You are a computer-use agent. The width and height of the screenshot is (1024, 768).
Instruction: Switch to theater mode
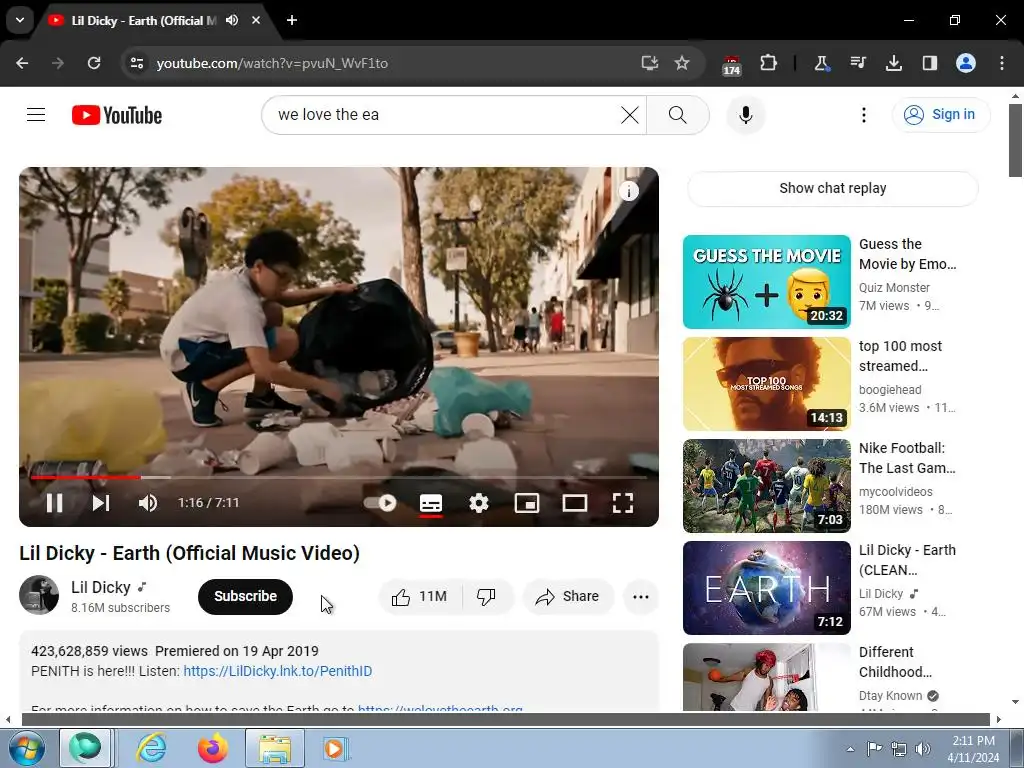point(575,503)
